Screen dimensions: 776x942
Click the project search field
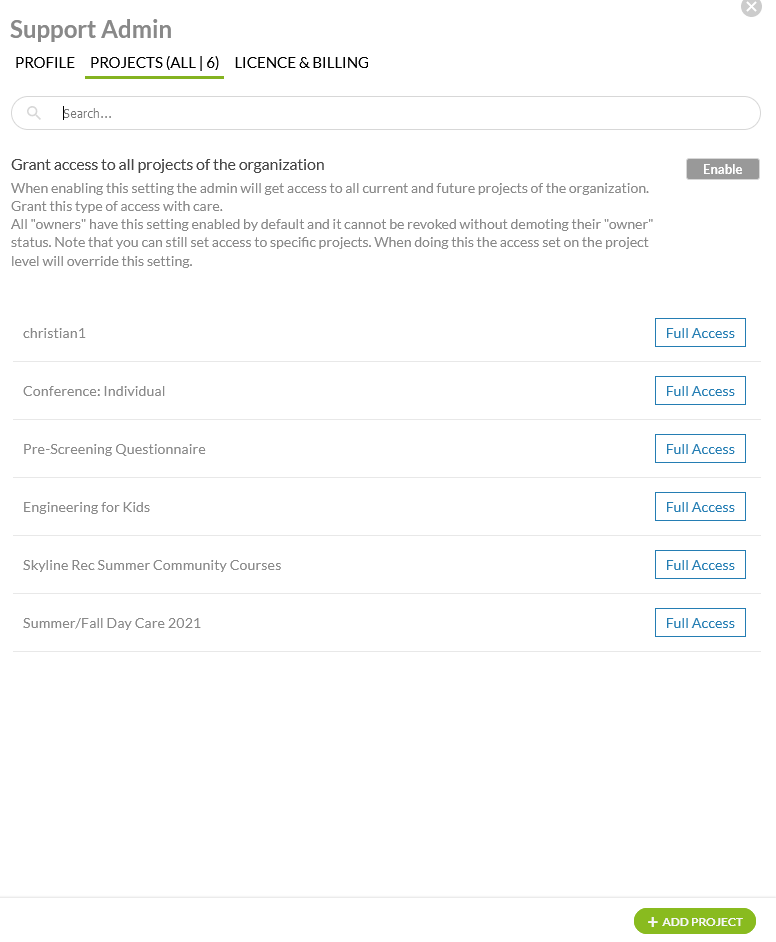400,113
